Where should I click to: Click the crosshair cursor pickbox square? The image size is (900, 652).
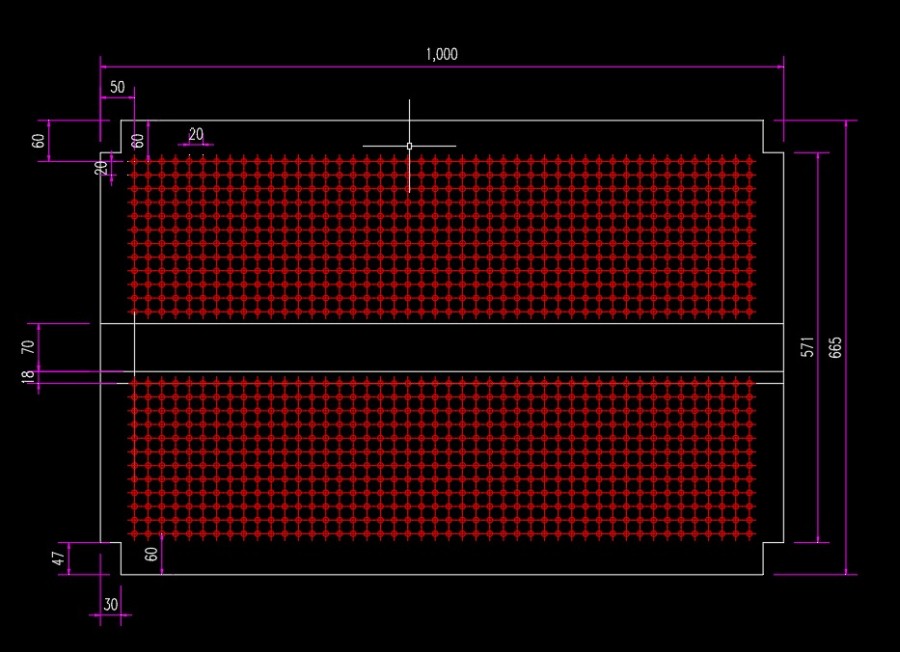[409, 146]
